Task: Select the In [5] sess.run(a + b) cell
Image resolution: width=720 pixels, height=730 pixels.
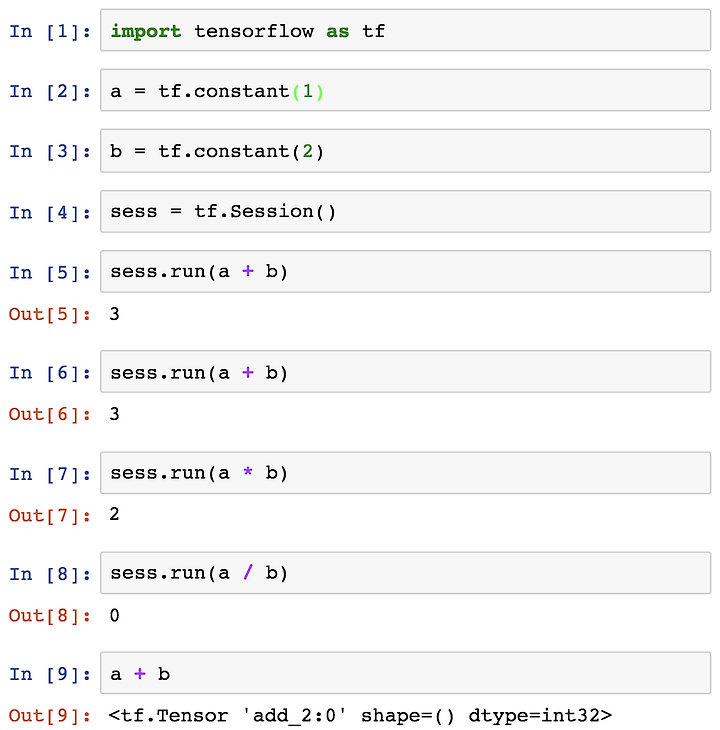Action: click(405, 271)
